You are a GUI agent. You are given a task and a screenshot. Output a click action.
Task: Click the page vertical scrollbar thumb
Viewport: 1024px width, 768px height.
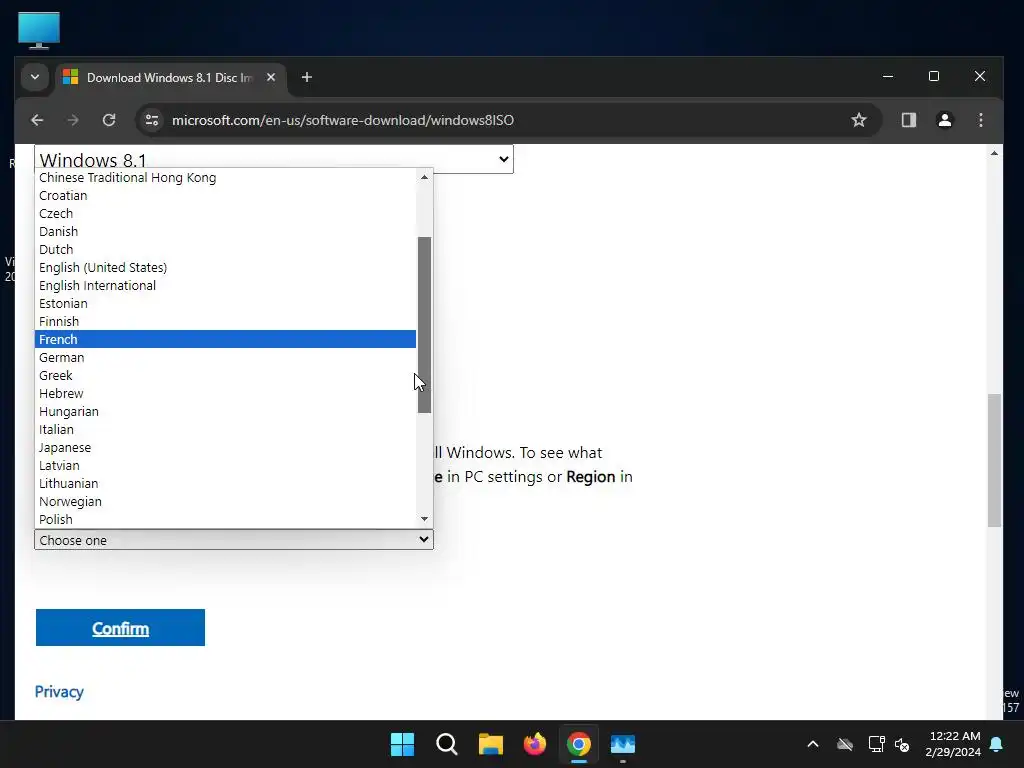tap(994, 460)
